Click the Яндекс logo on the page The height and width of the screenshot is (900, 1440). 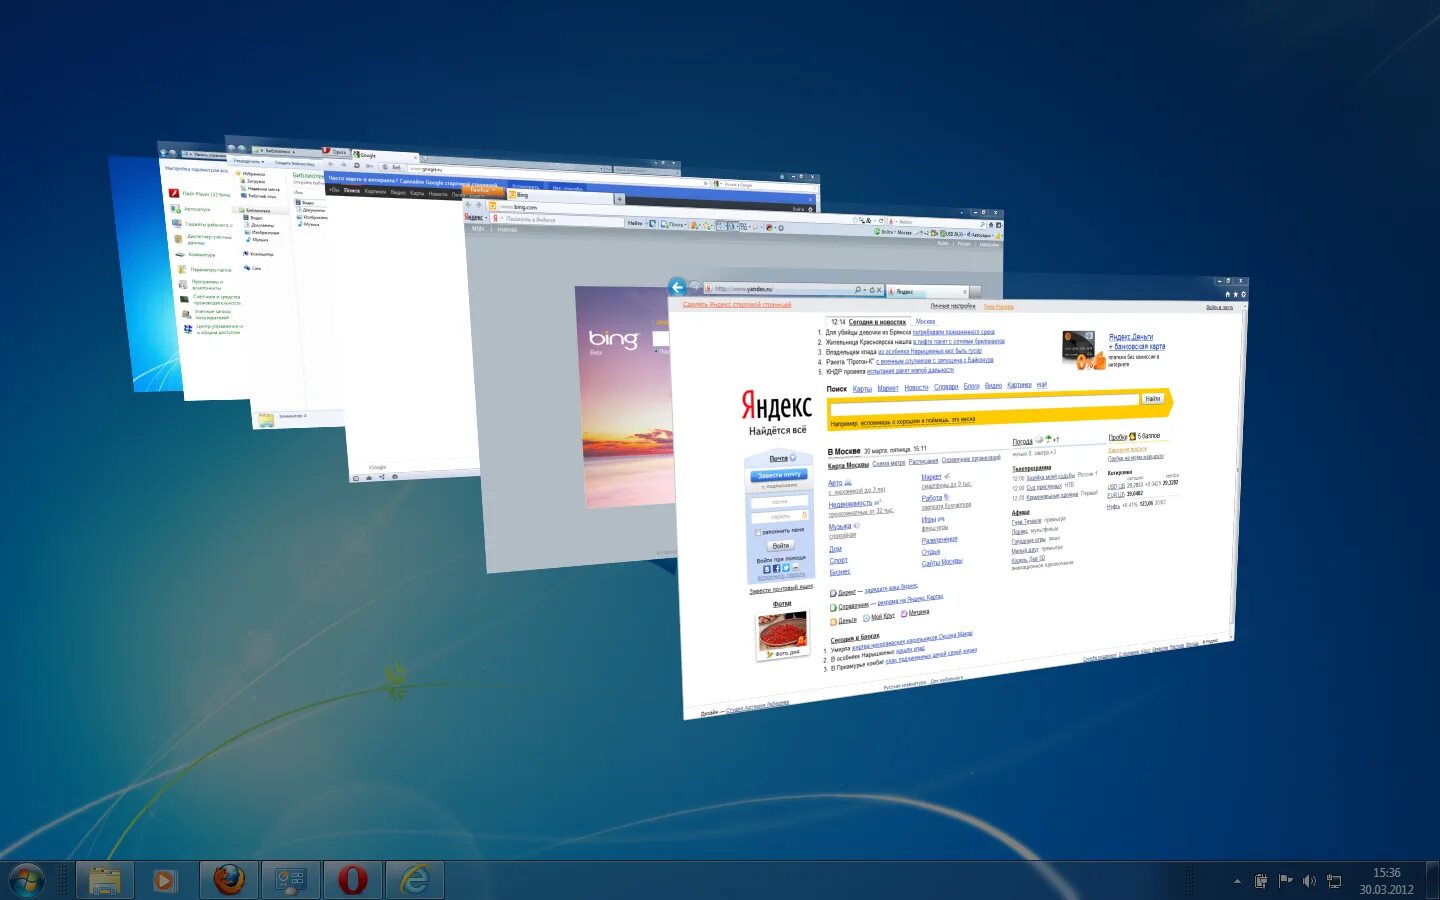point(777,405)
